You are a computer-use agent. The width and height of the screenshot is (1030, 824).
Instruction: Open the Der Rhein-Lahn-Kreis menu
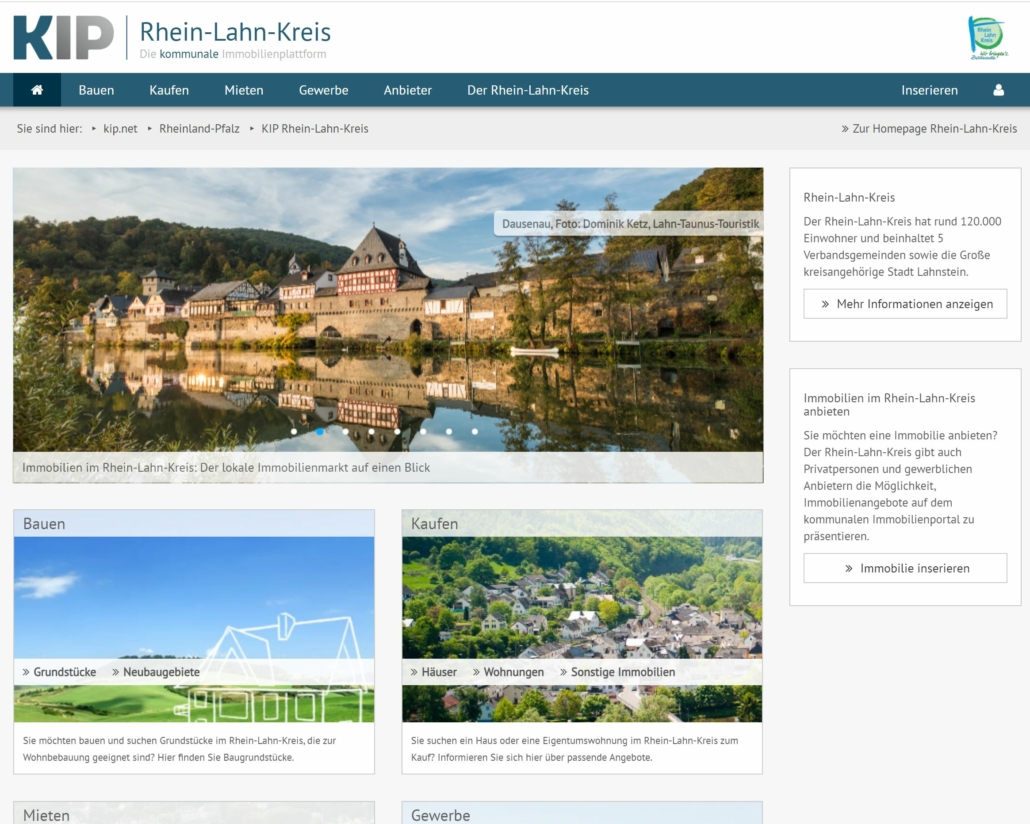pos(527,90)
